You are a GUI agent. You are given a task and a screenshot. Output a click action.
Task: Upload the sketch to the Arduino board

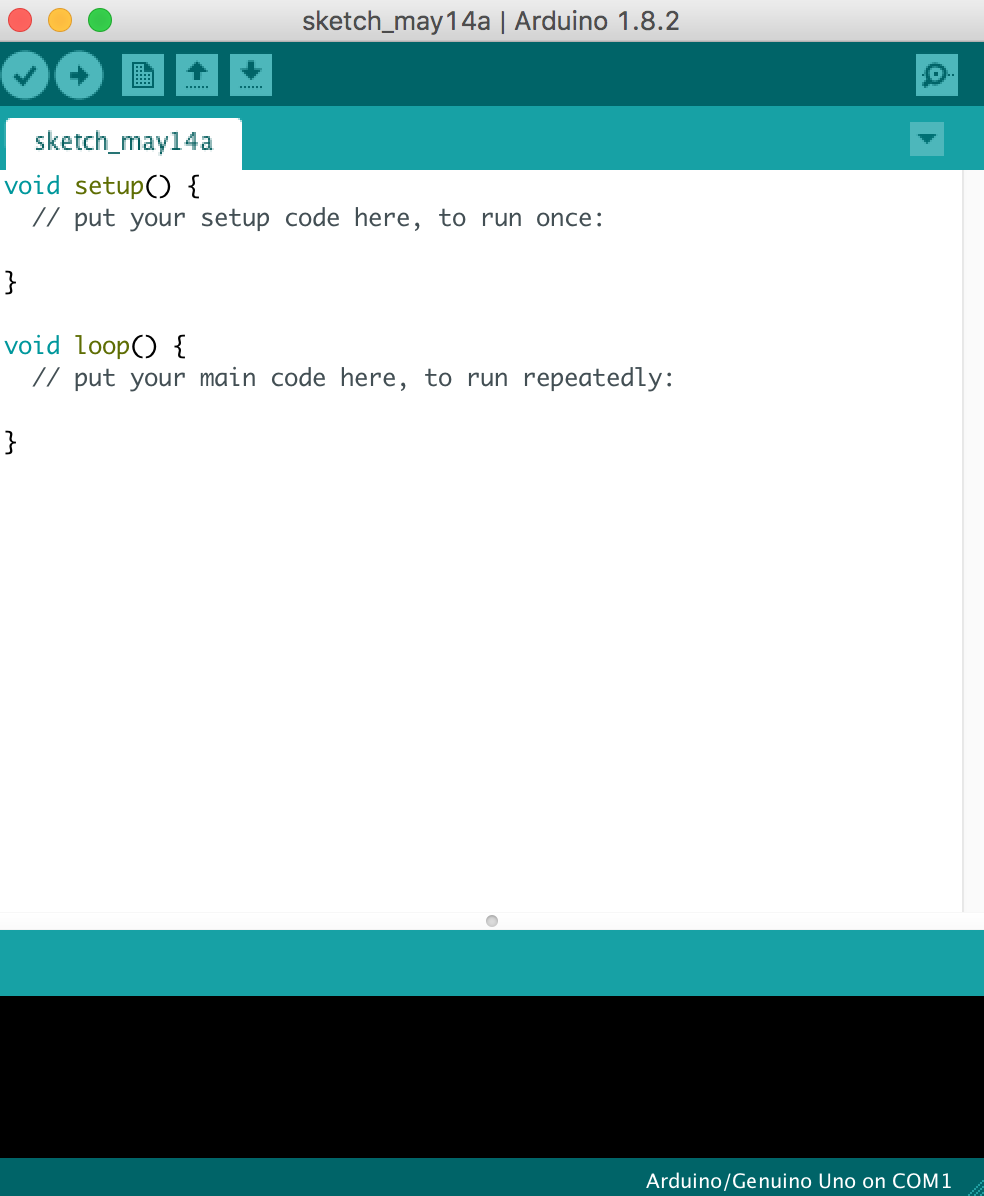[x=79, y=74]
